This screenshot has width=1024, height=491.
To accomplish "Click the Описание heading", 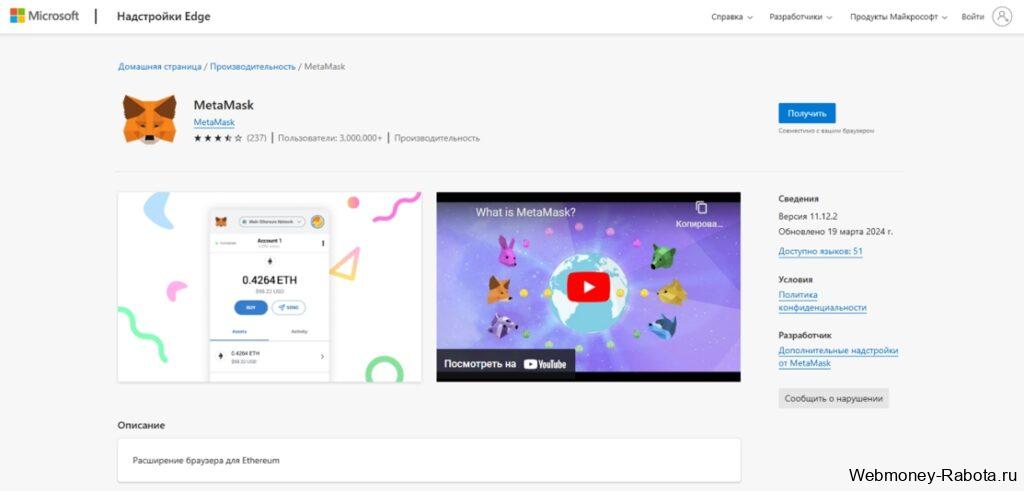I will [x=141, y=425].
